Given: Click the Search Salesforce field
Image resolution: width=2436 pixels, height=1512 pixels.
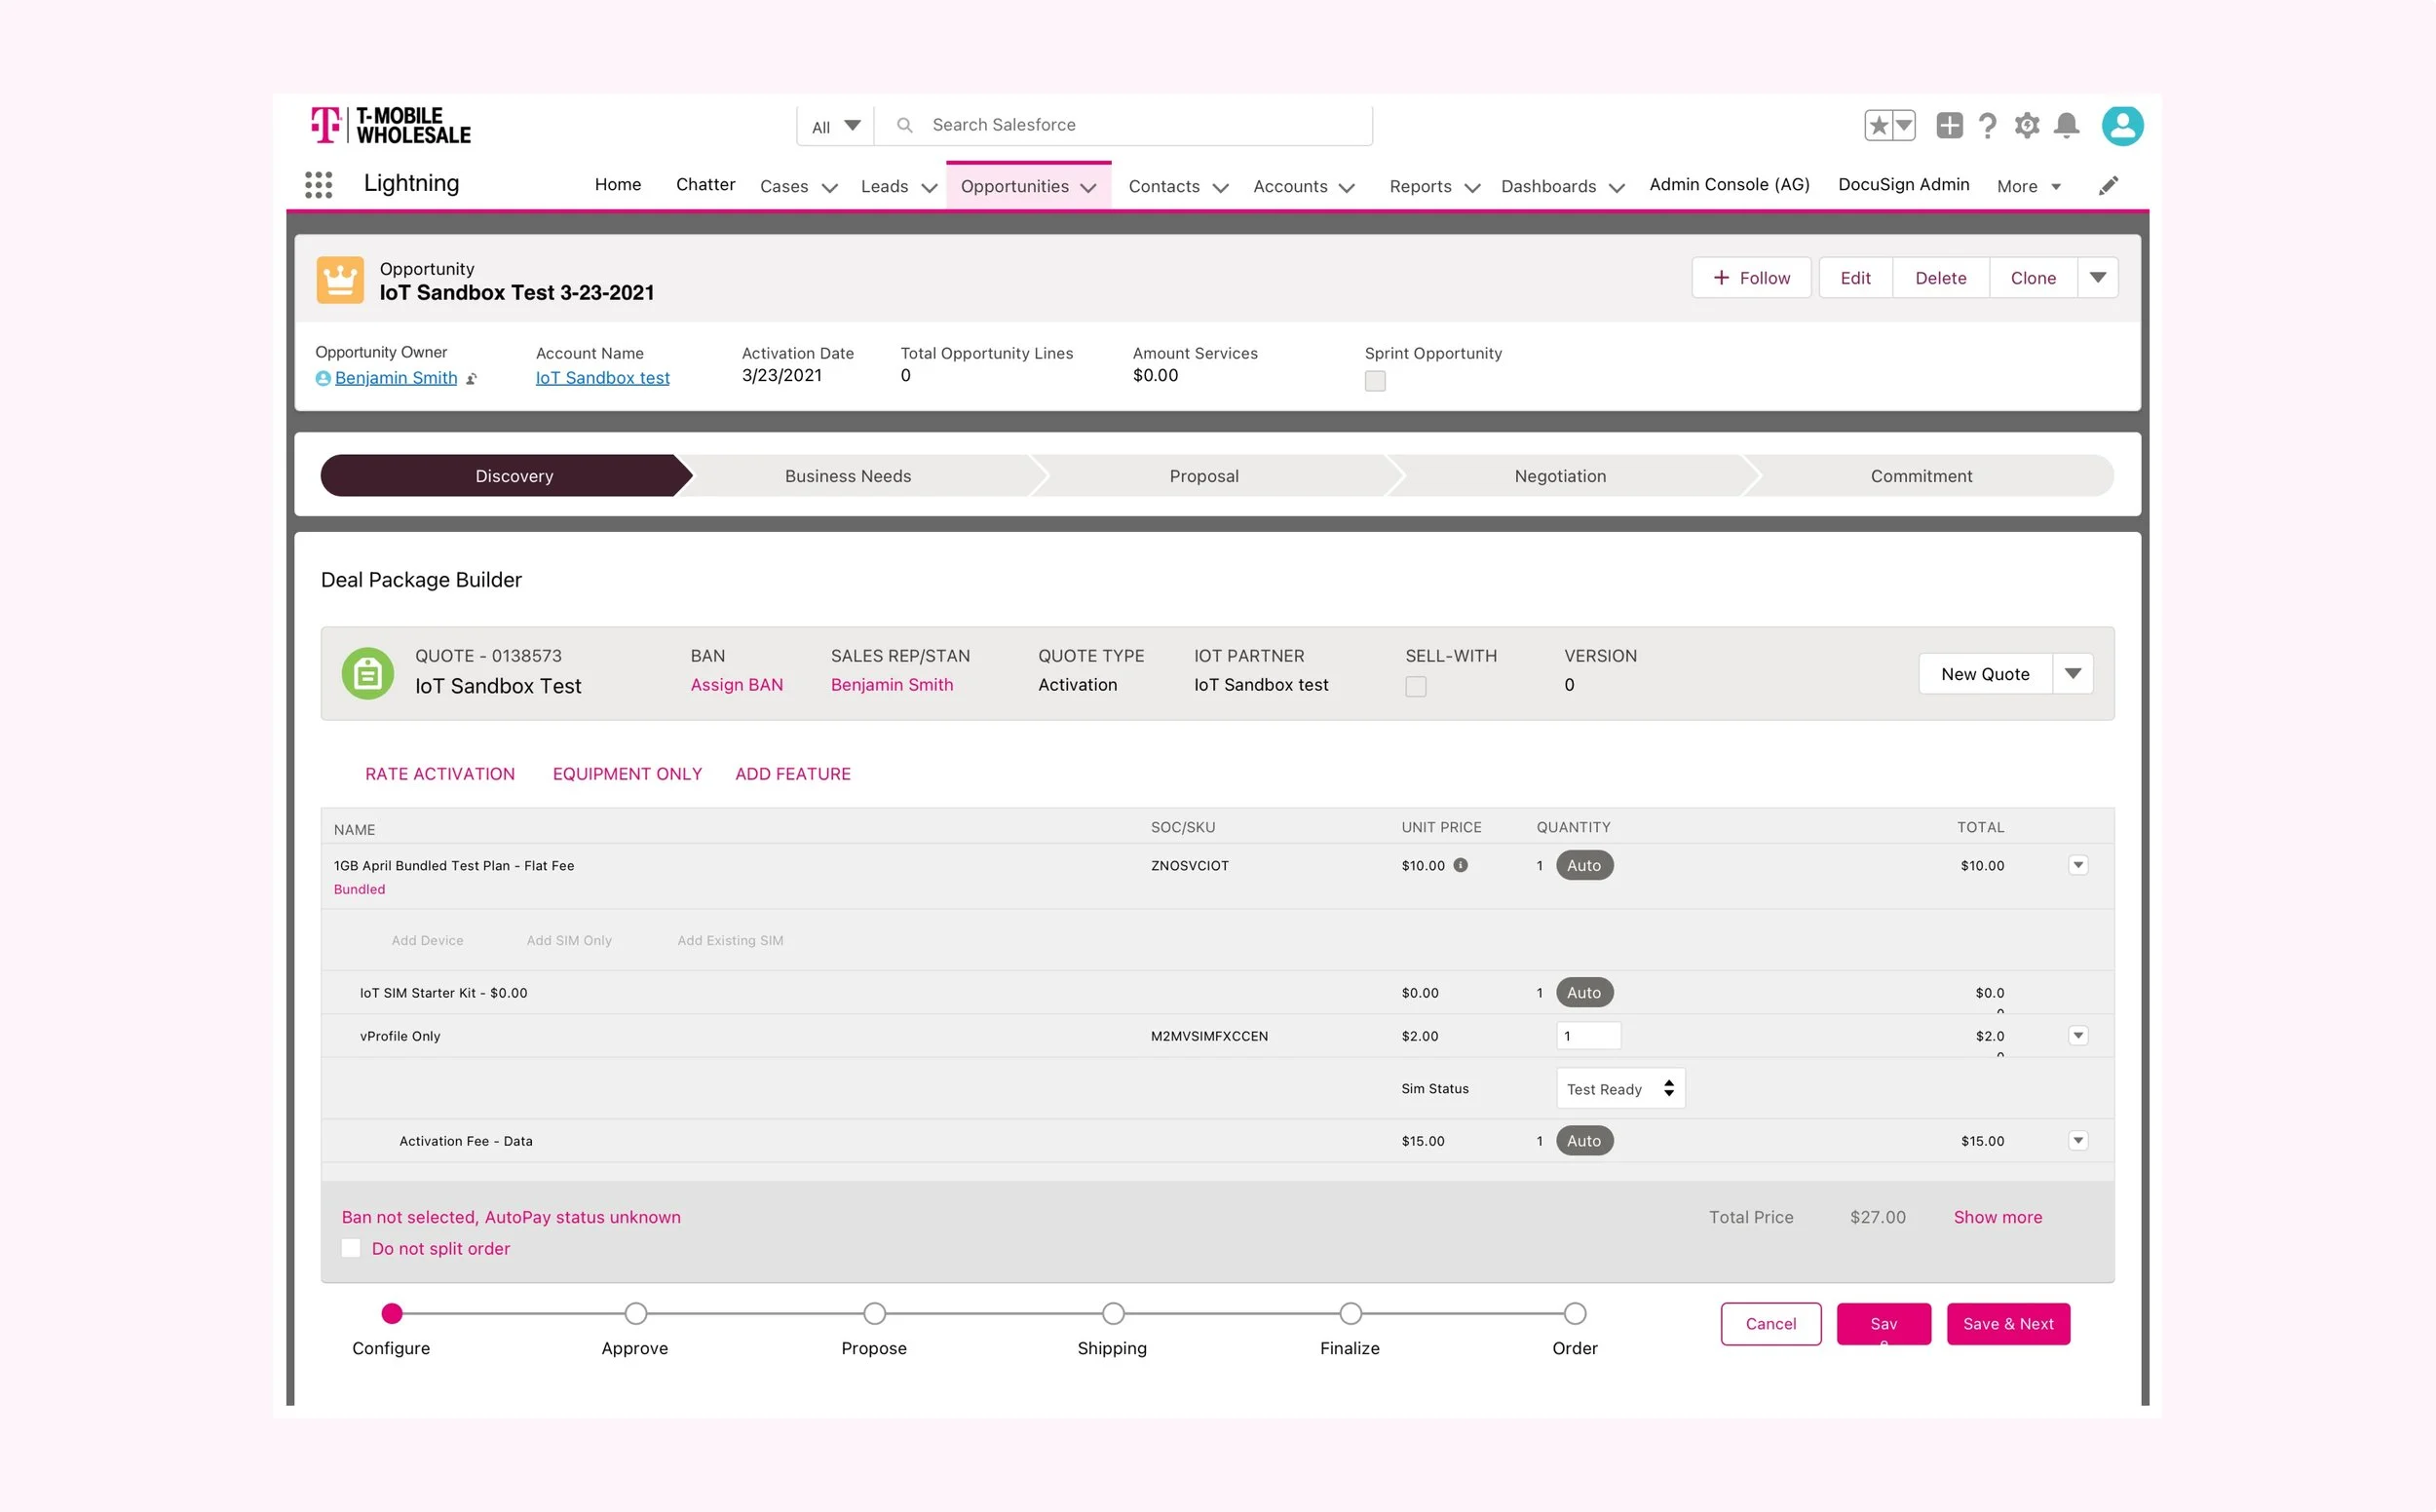Looking at the screenshot, I should pos(1124,125).
